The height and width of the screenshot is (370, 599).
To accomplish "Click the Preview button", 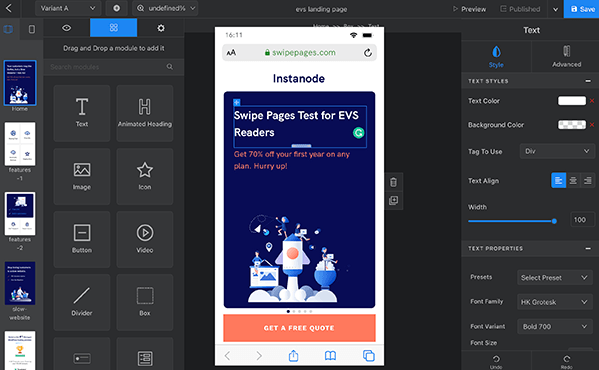I will coord(469,9).
